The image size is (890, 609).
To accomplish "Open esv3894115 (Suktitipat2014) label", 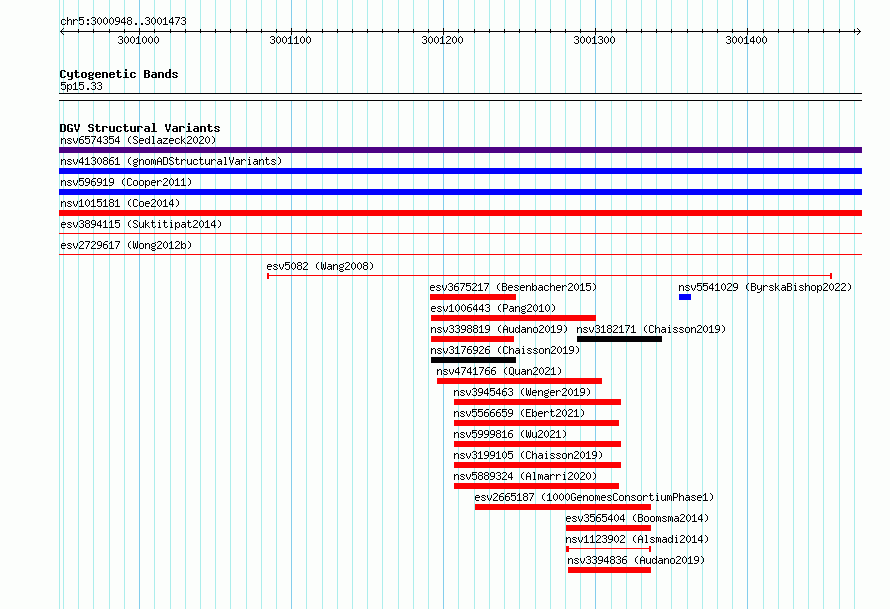I will [141, 224].
